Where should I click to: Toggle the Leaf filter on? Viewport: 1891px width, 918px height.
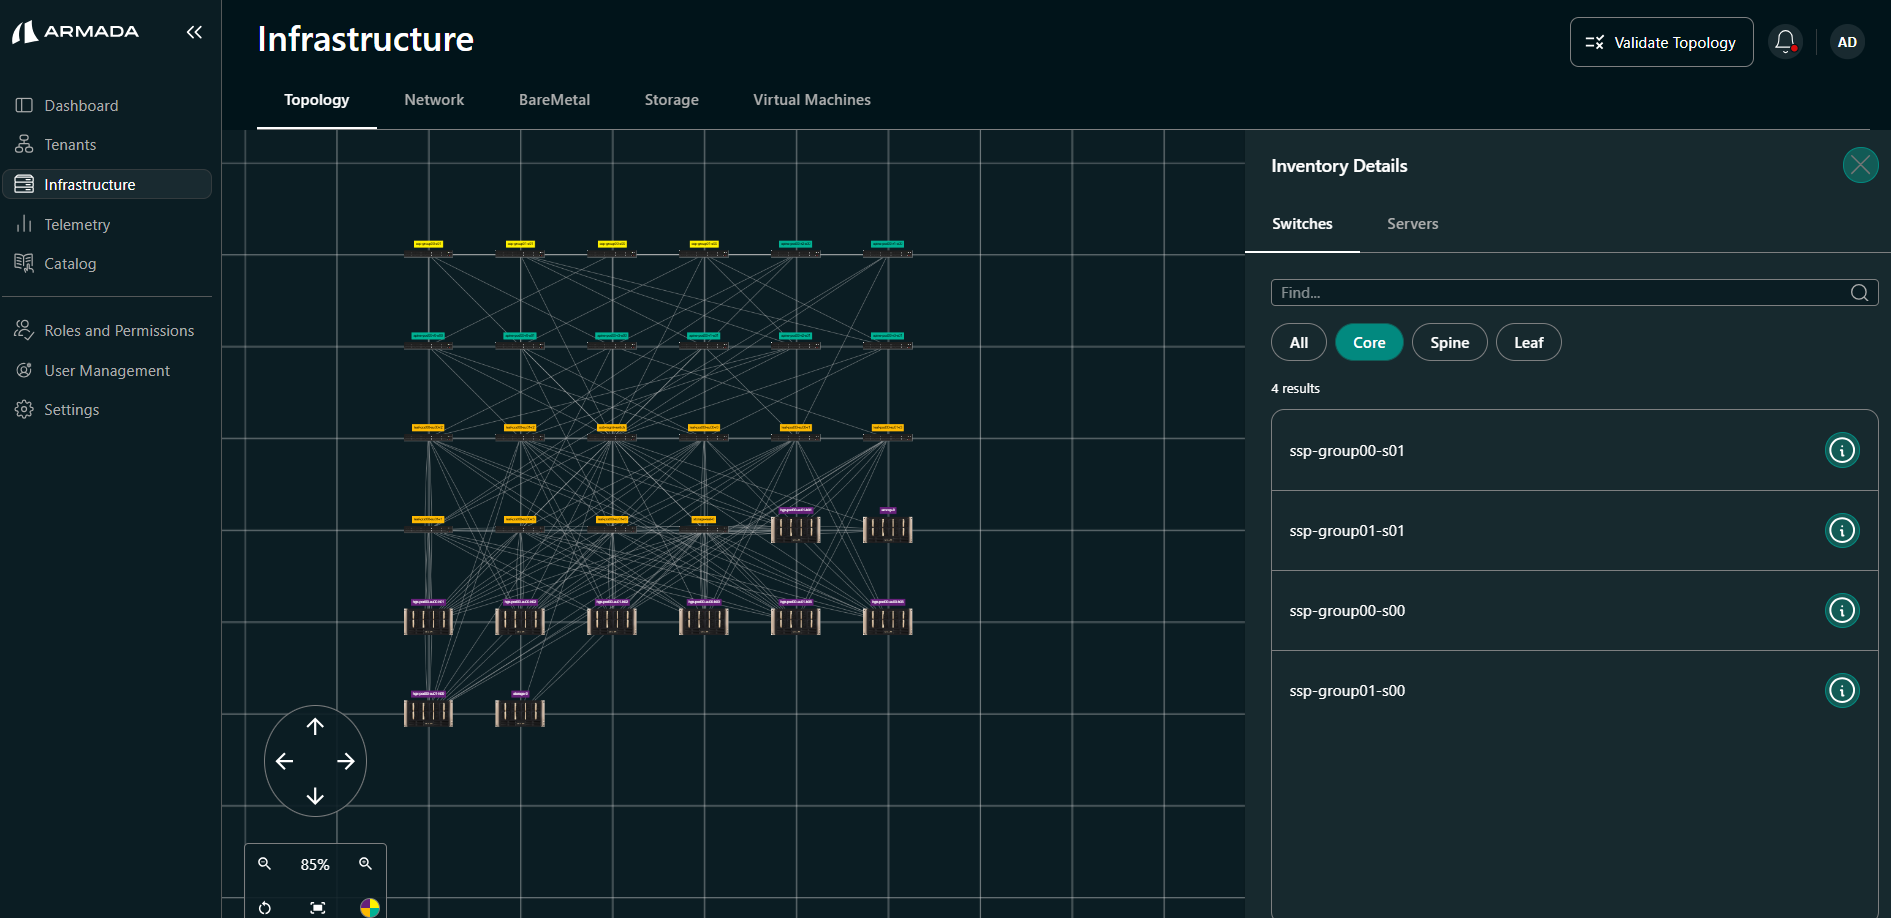(1528, 342)
